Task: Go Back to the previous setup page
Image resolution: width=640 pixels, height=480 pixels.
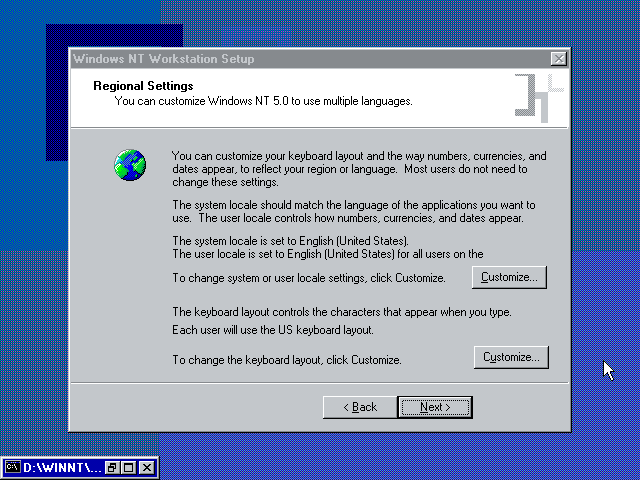Action: 360,407
